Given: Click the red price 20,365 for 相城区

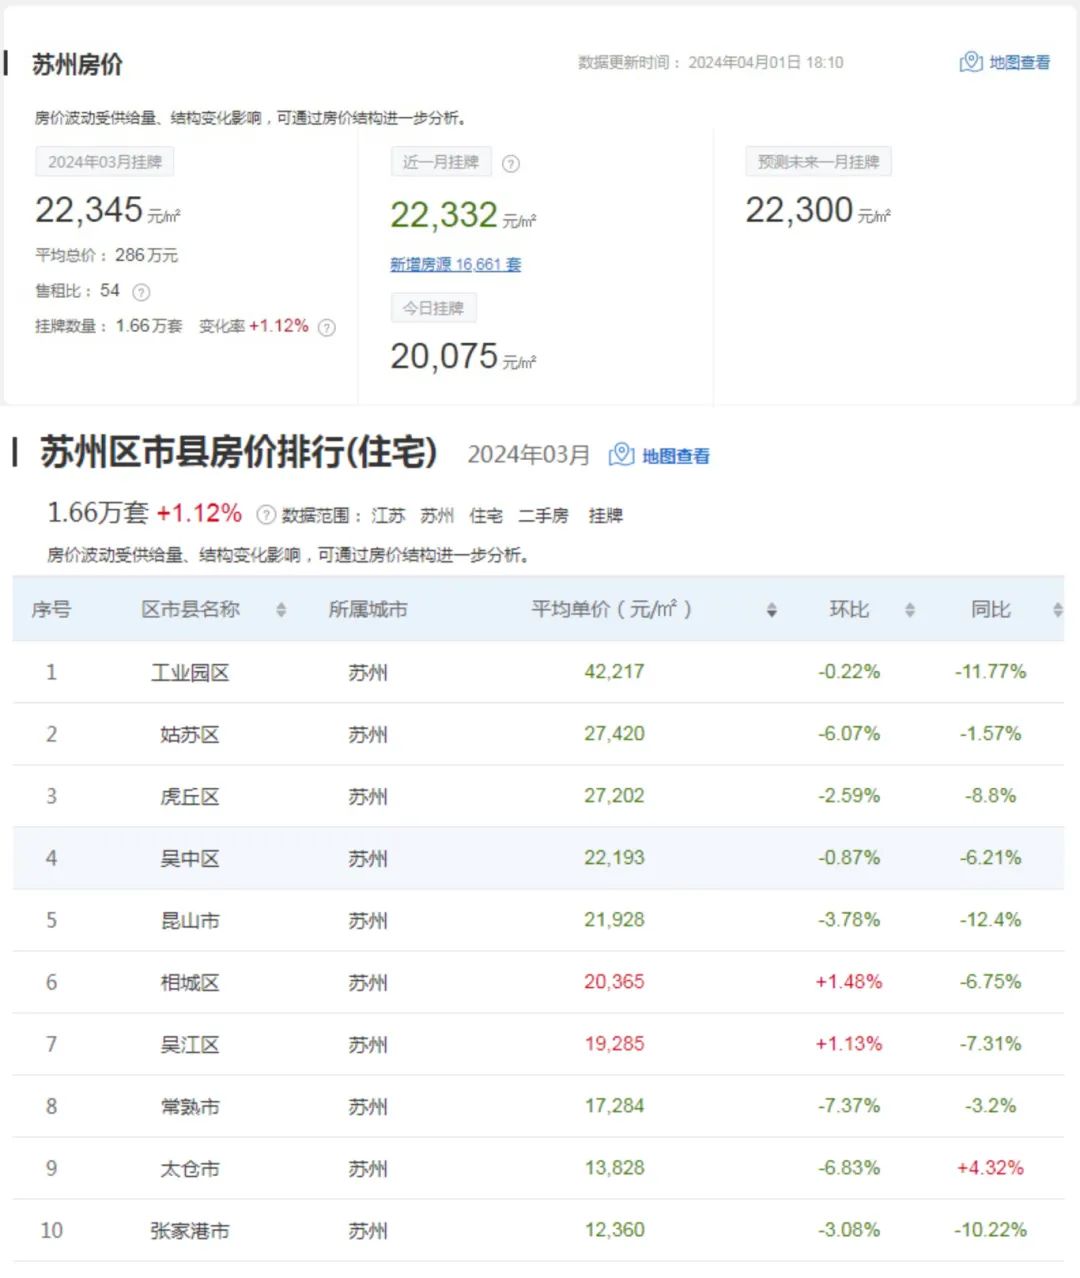Looking at the screenshot, I should [615, 982].
